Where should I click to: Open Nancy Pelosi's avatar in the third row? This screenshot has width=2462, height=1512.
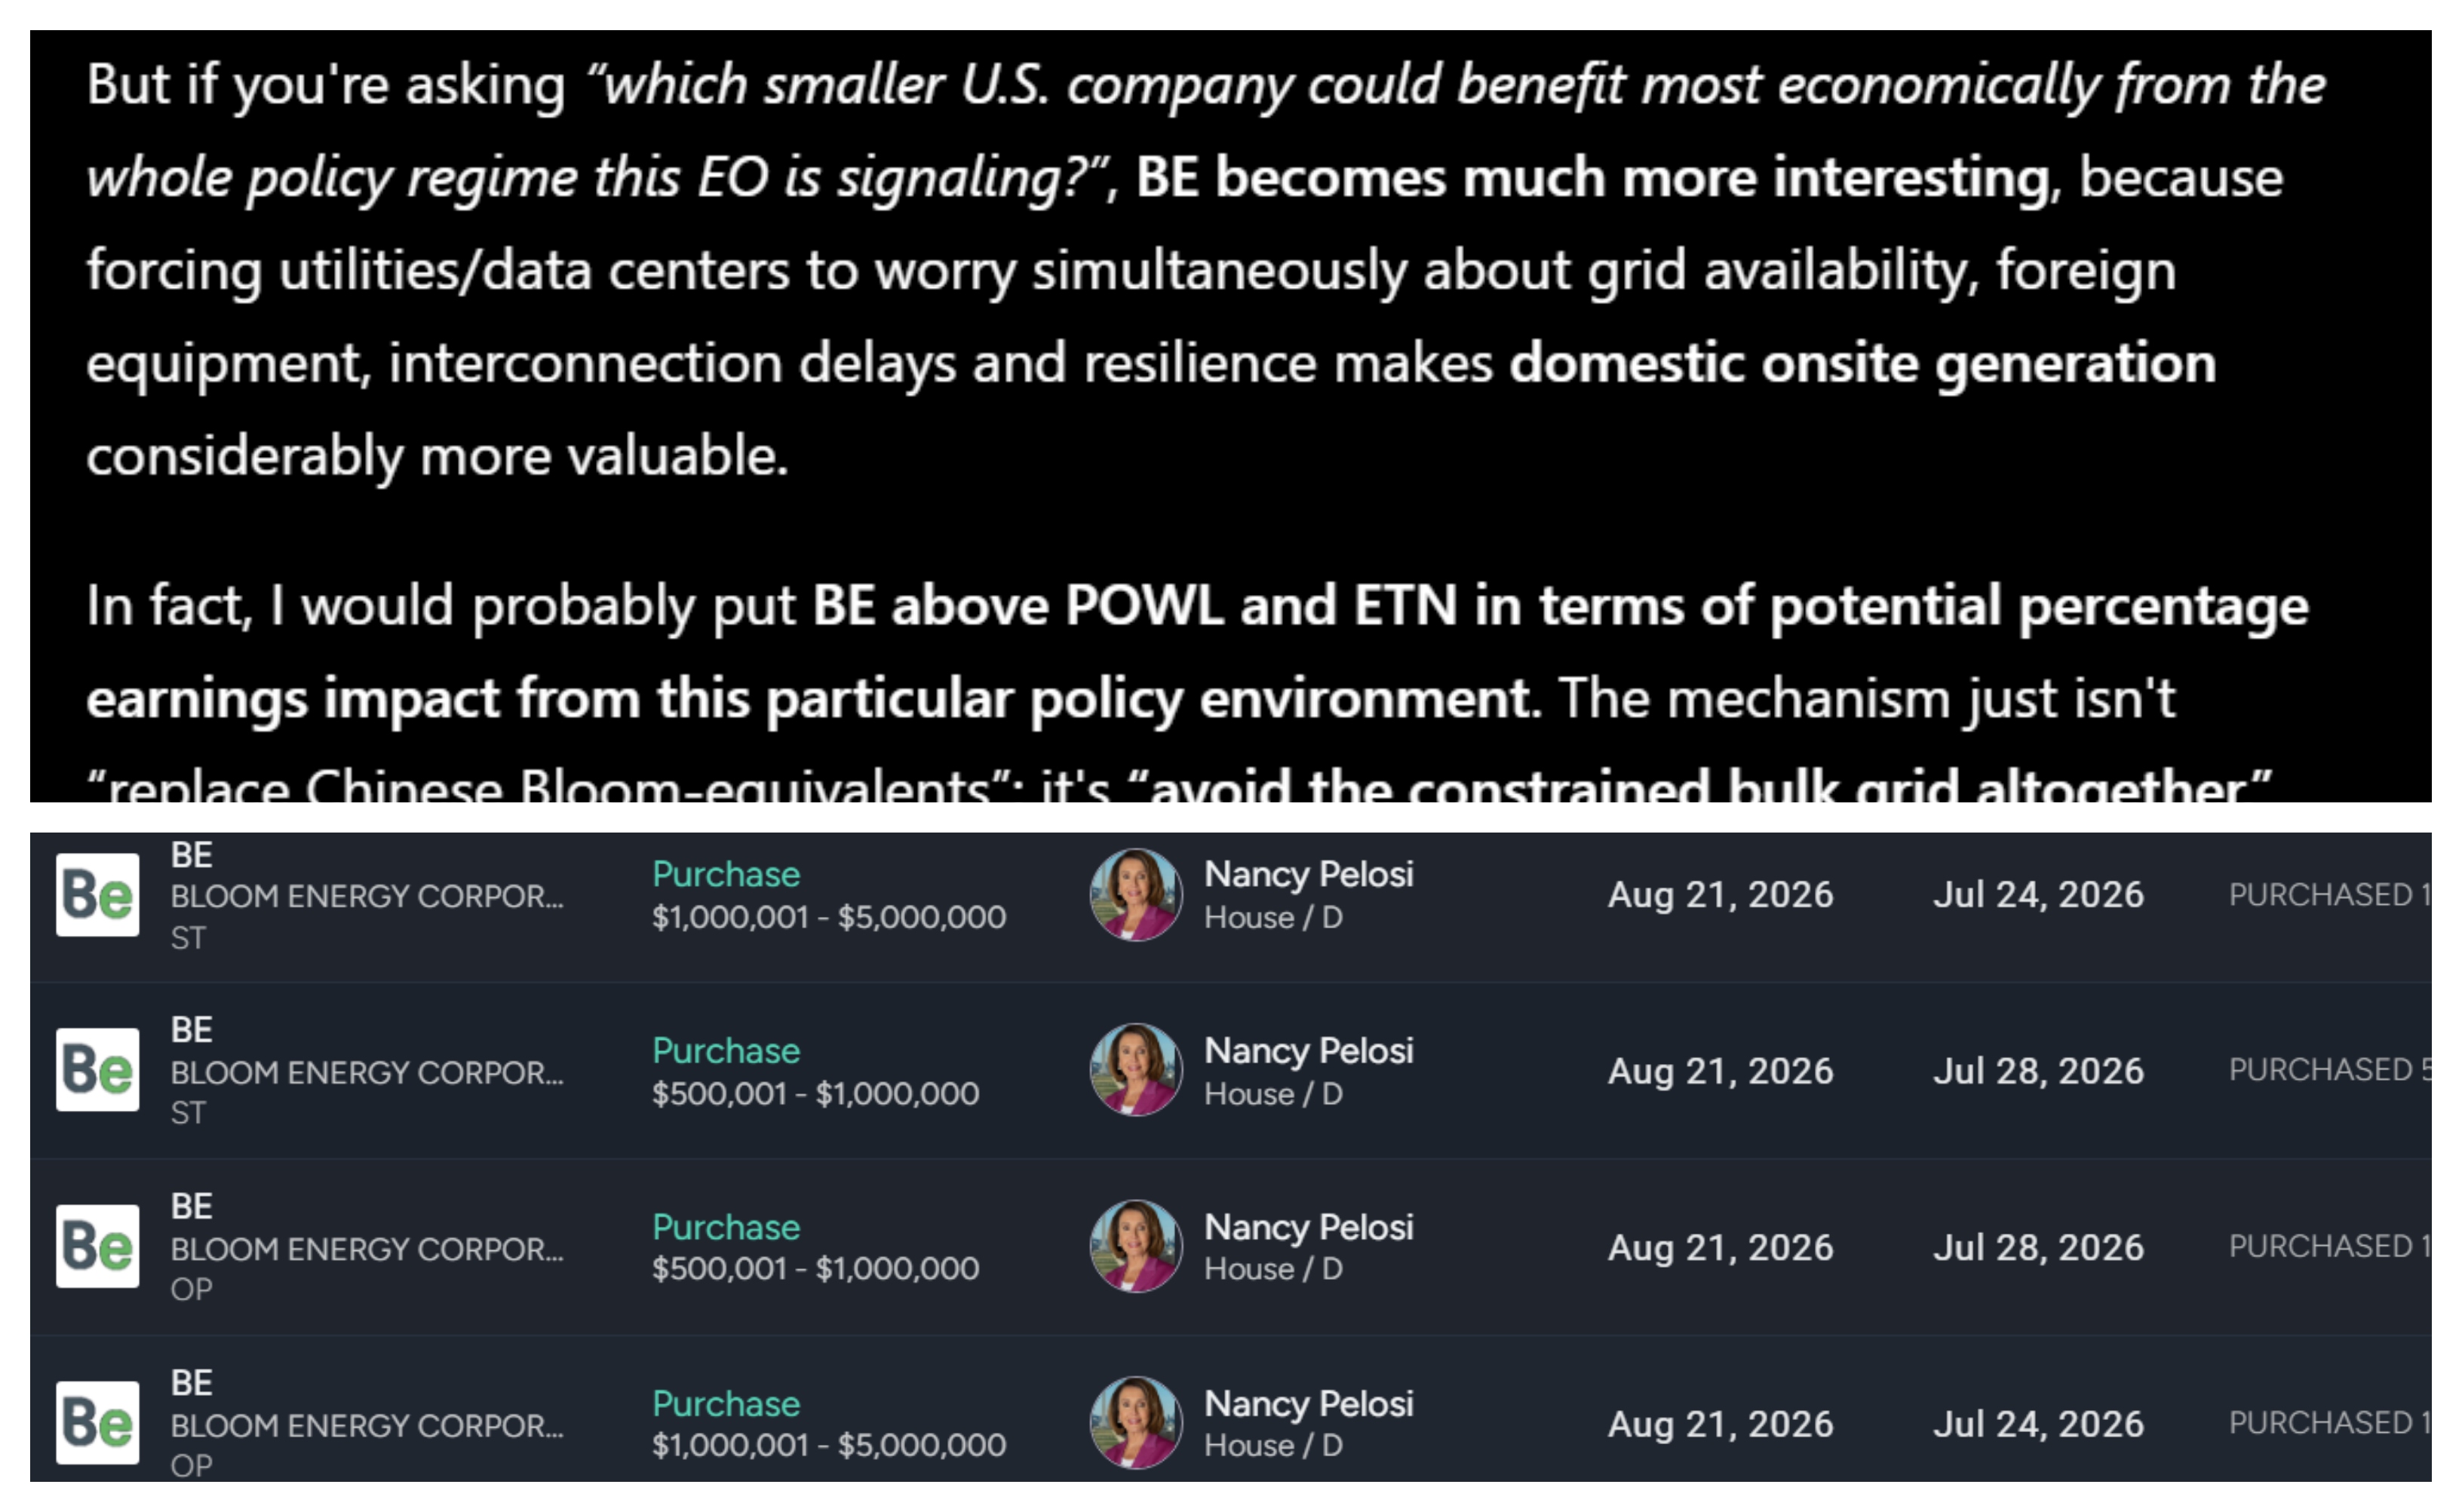coord(1135,1246)
